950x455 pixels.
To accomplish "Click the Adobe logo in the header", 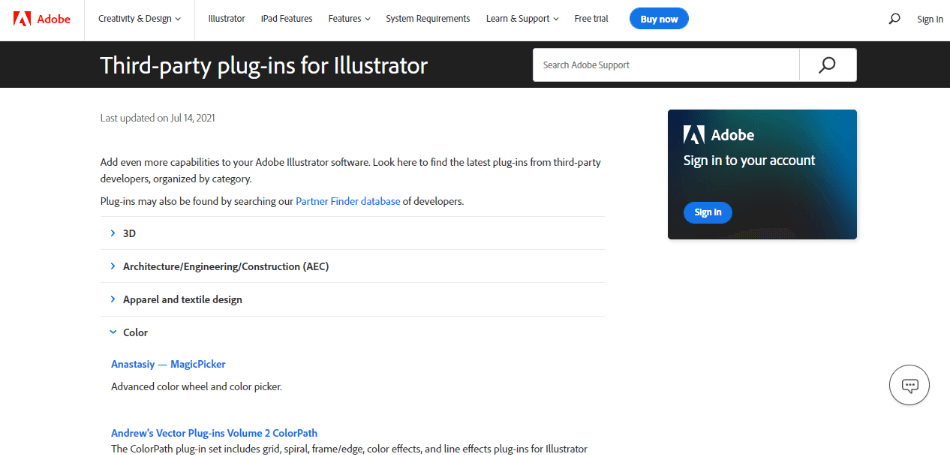I will 42,19.
